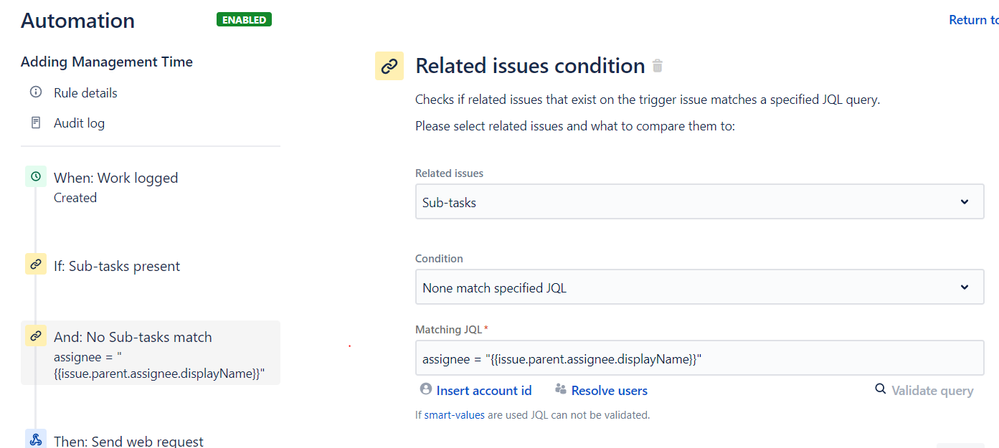Click Insert account id link
The height and width of the screenshot is (448, 999).
tap(483, 390)
